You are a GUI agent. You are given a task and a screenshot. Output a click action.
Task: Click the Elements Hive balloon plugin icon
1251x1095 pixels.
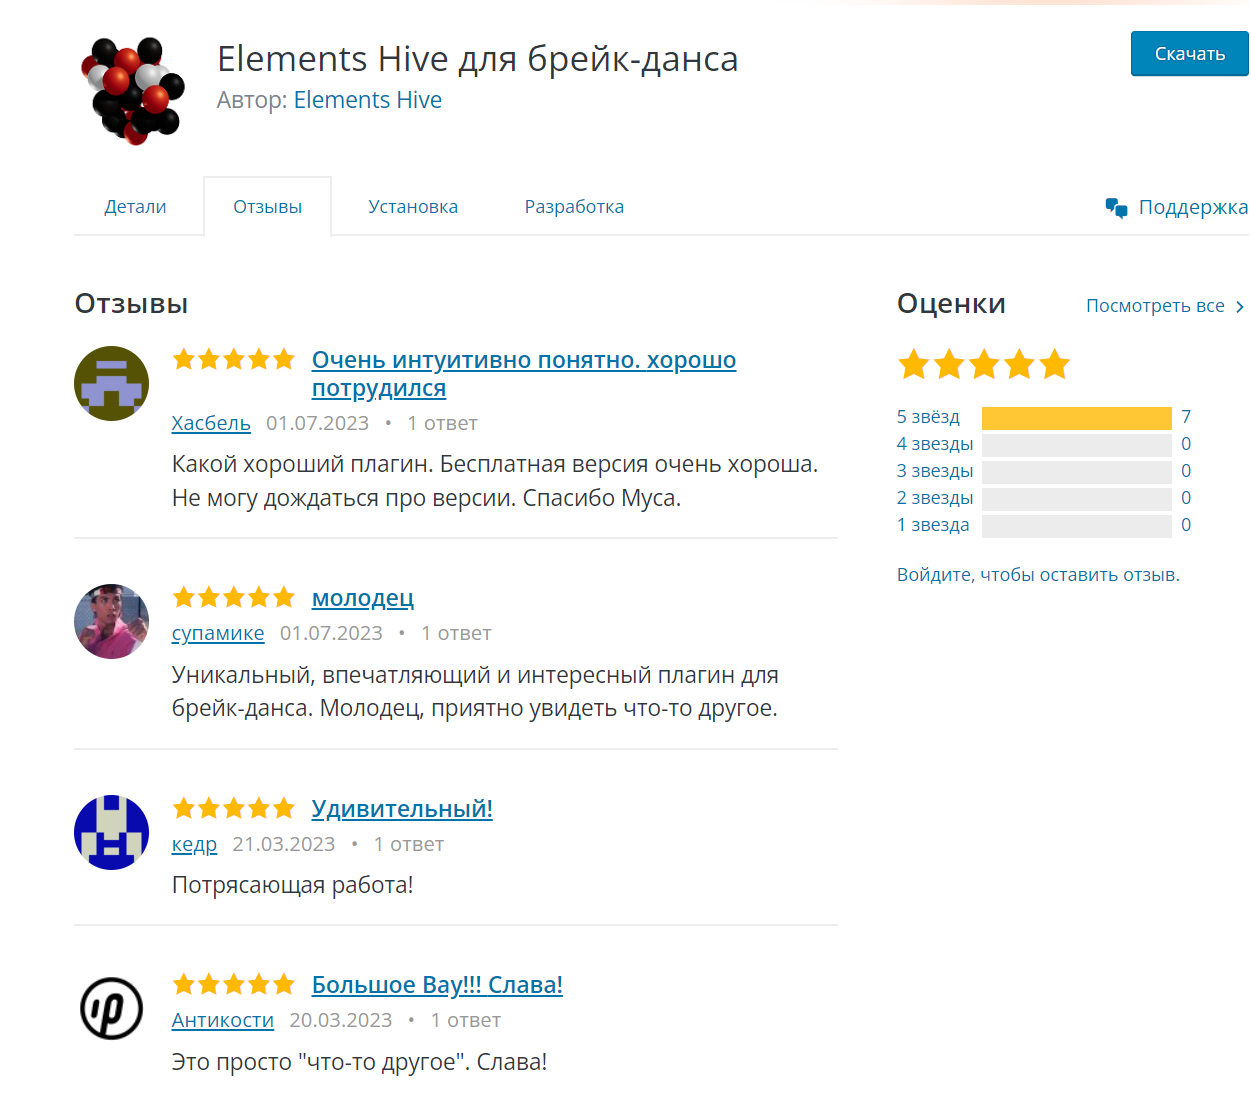pos(133,91)
